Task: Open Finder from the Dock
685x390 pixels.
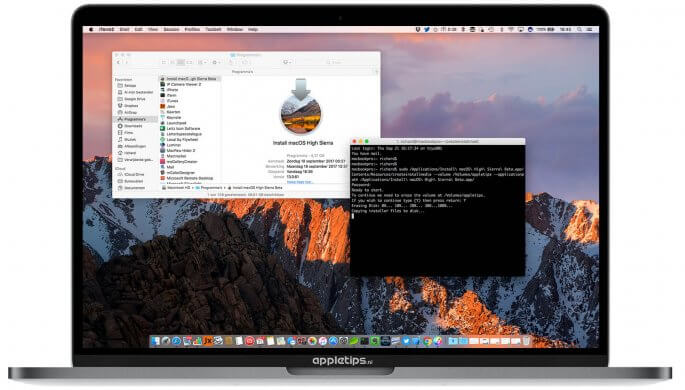Action: click(x=155, y=341)
